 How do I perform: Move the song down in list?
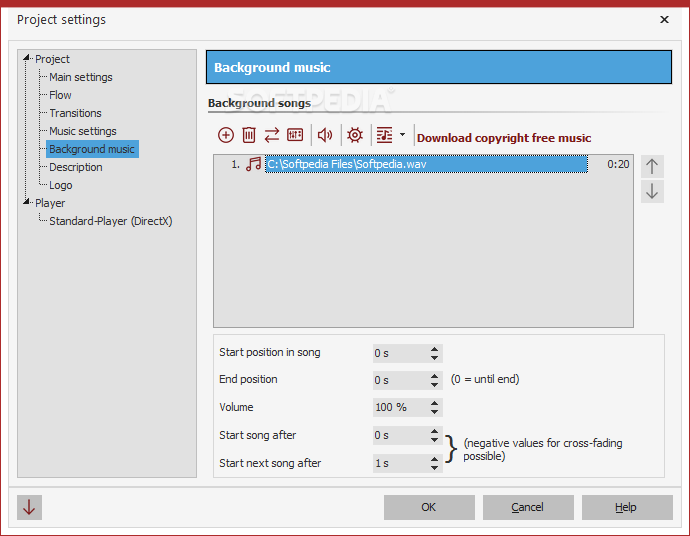click(x=652, y=191)
